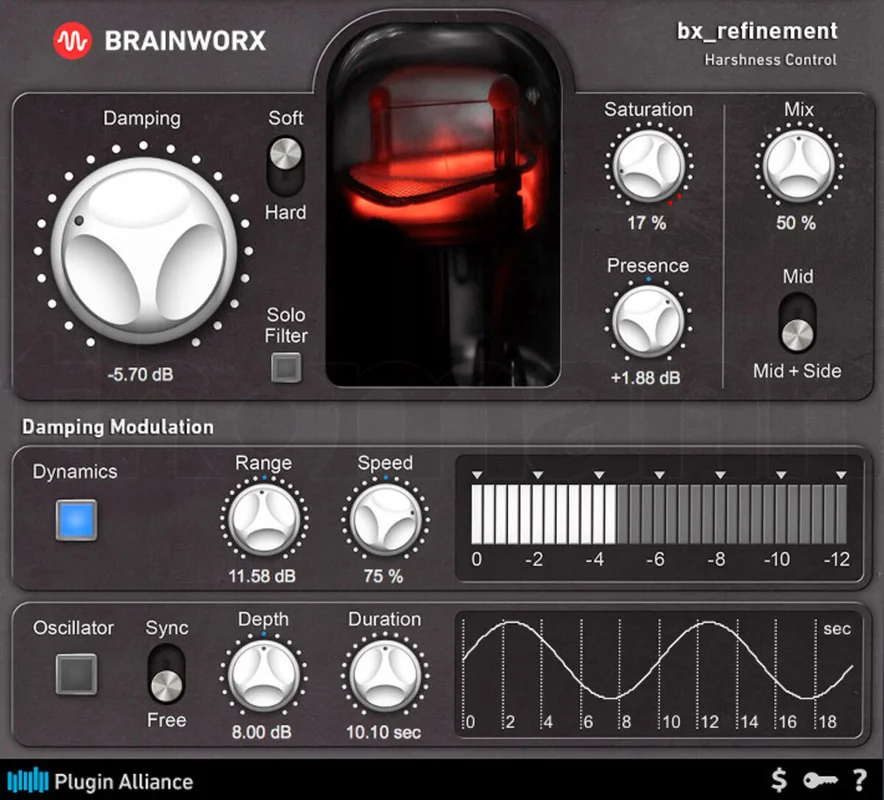Click the dollar sign icon
Image resolution: width=884 pixels, height=800 pixels.
pyautogui.click(x=779, y=780)
